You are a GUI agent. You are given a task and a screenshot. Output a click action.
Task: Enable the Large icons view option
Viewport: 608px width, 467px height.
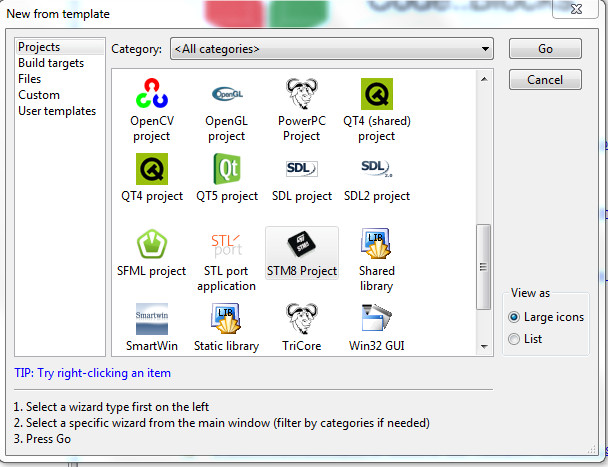(546, 317)
